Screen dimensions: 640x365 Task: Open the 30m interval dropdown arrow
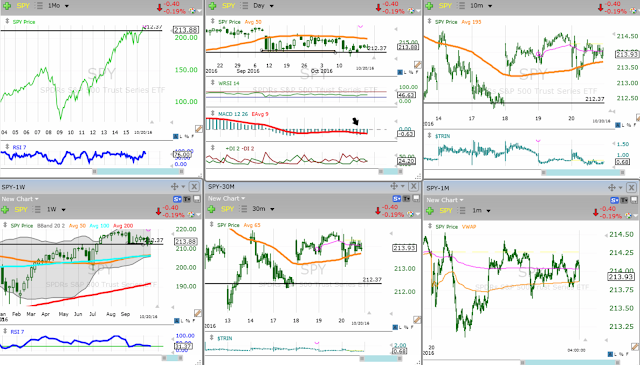[x=272, y=209]
